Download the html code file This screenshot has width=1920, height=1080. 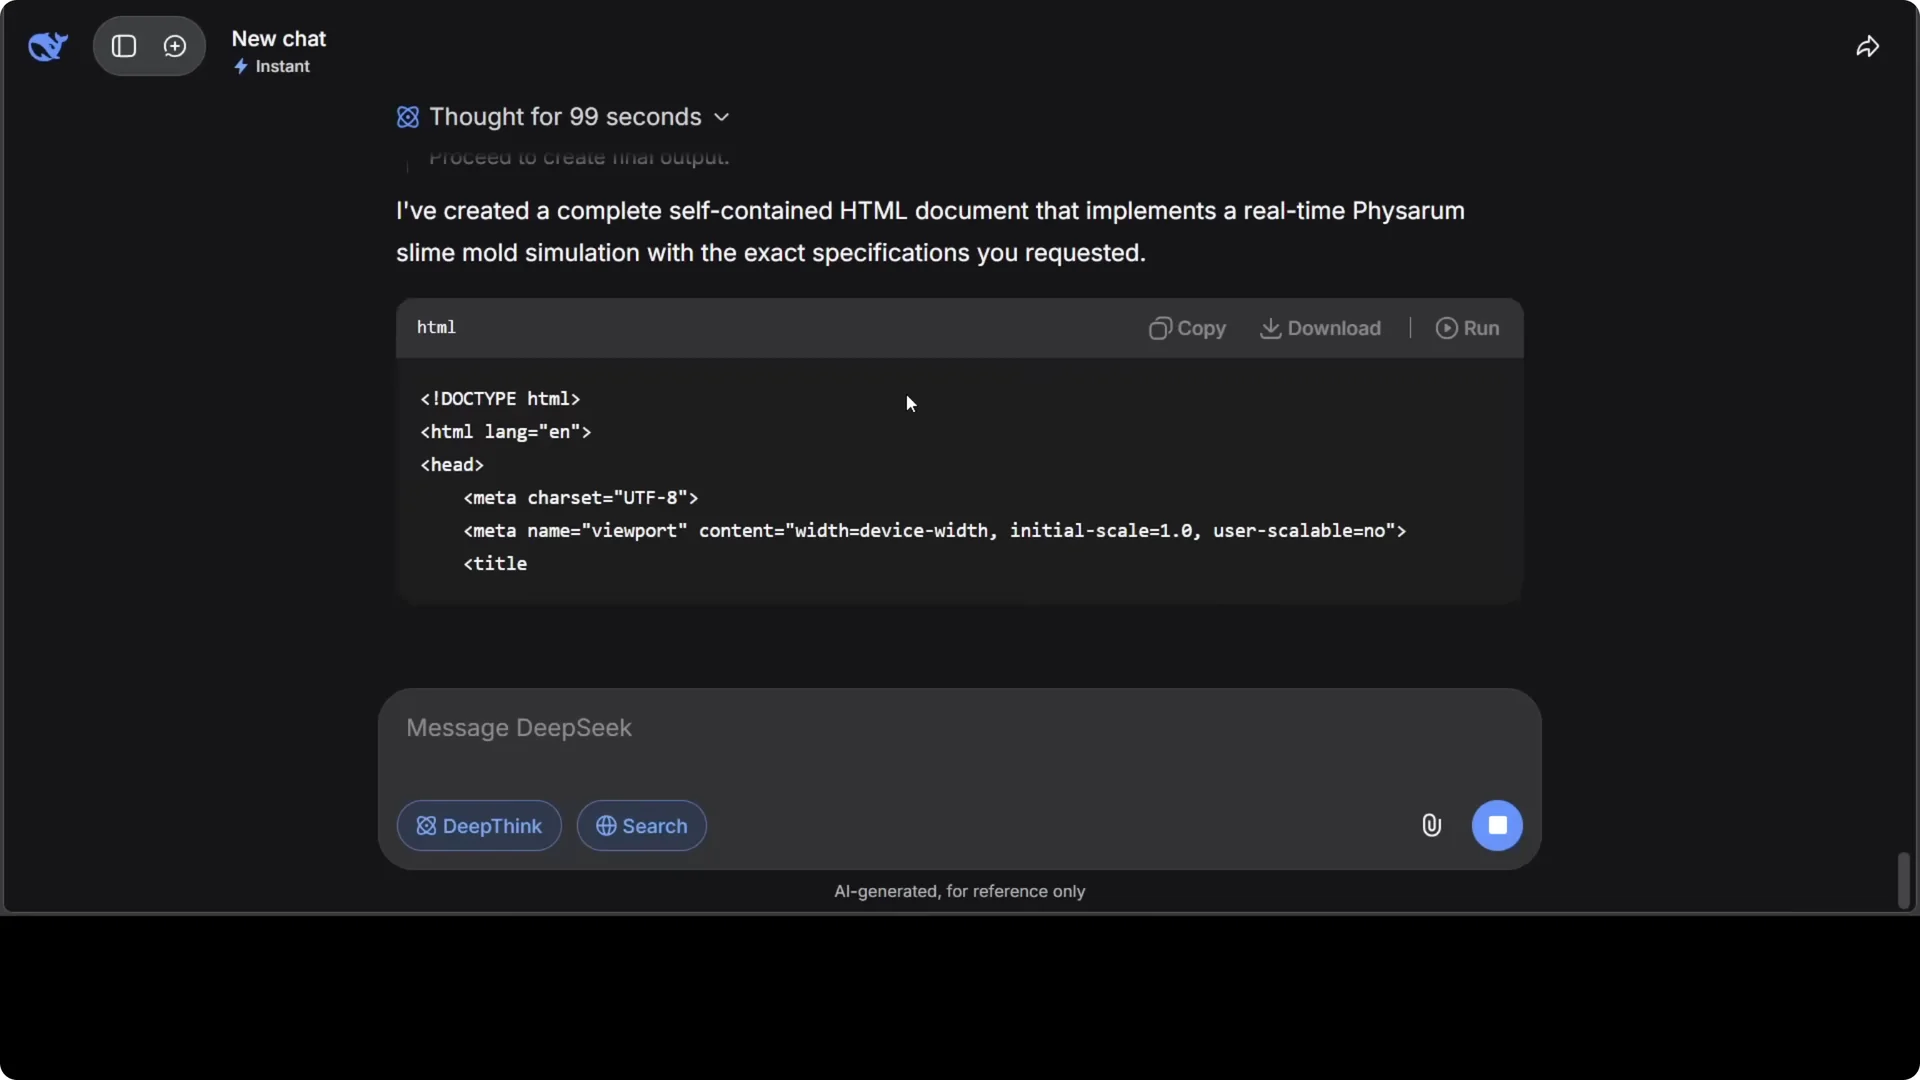[x=1320, y=328]
